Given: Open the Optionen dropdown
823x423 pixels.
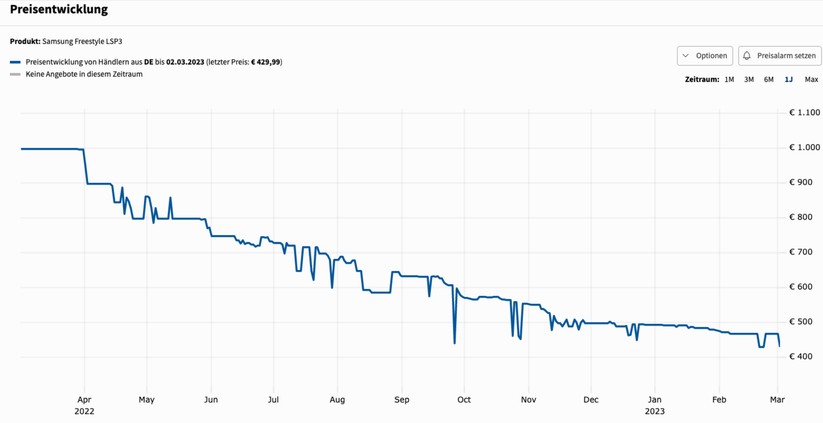Looking at the screenshot, I should pyautogui.click(x=705, y=56).
